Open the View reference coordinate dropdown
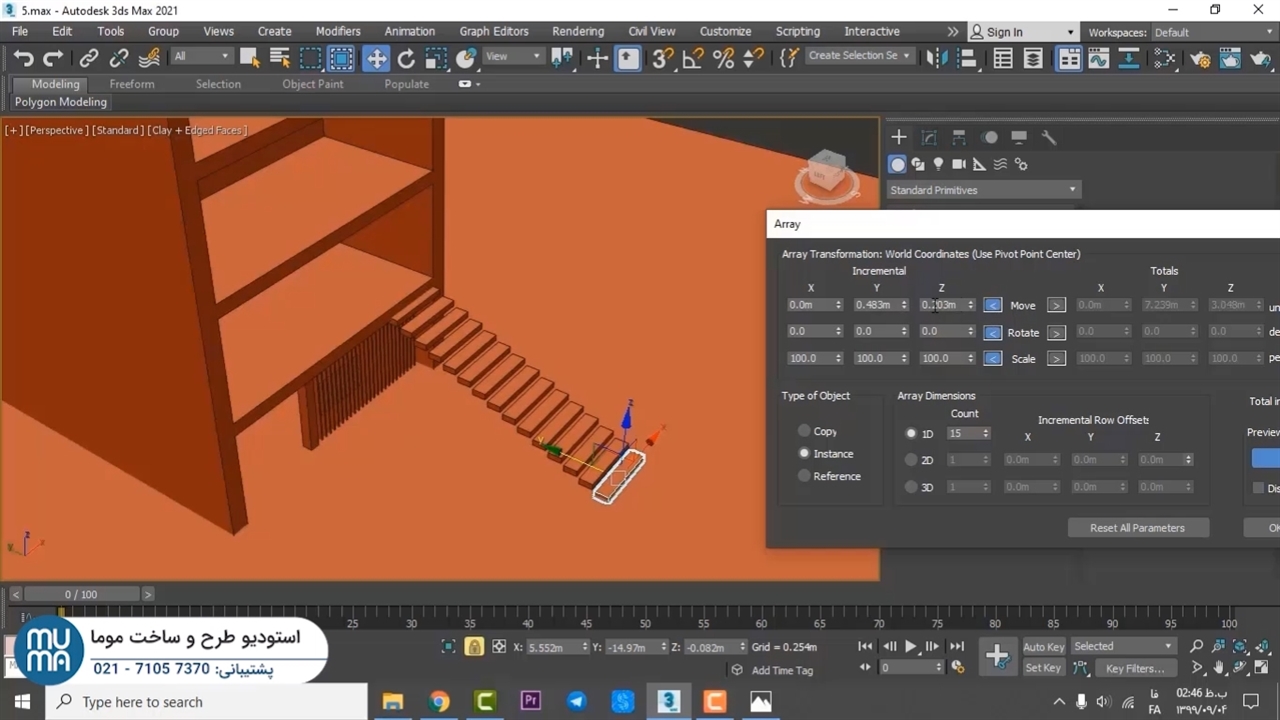 coord(513,57)
